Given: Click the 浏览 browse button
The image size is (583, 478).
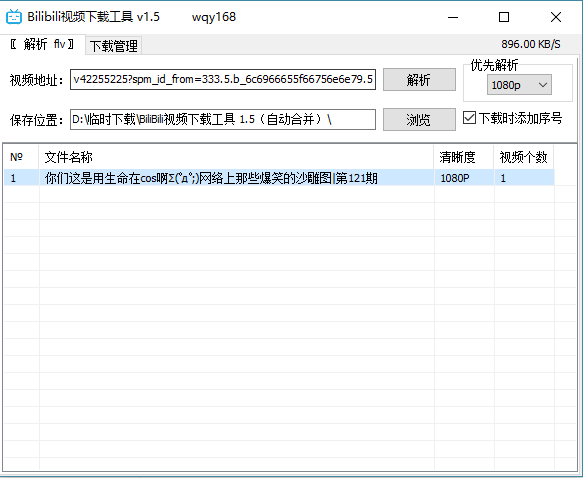Looking at the screenshot, I should tap(419, 120).
